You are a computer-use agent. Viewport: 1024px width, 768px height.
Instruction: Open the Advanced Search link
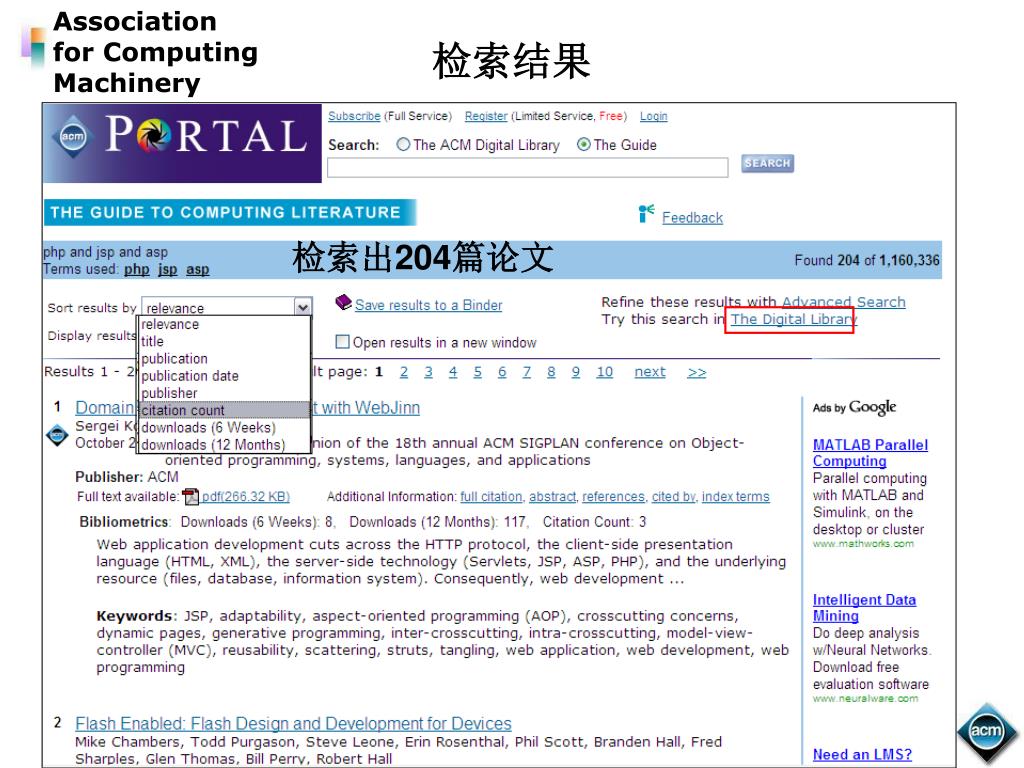[x=844, y=302]
